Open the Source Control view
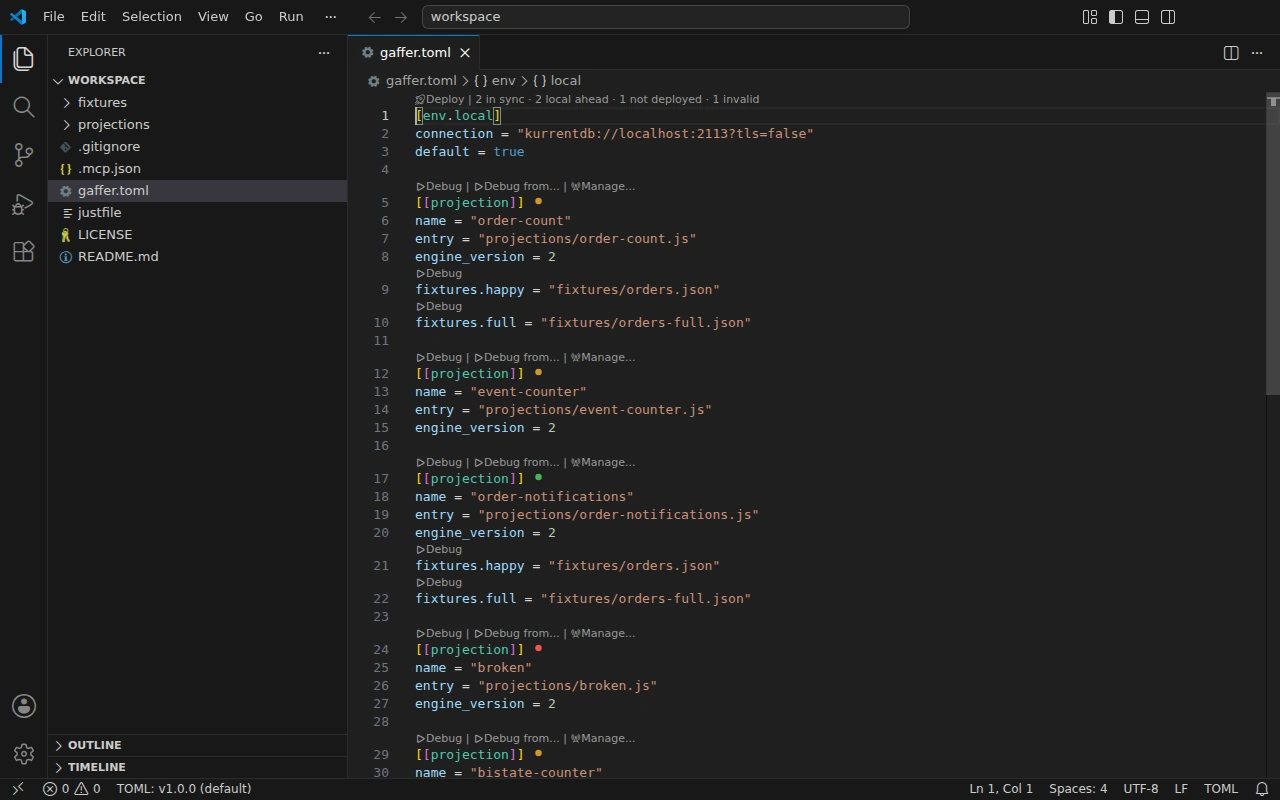 24,155
